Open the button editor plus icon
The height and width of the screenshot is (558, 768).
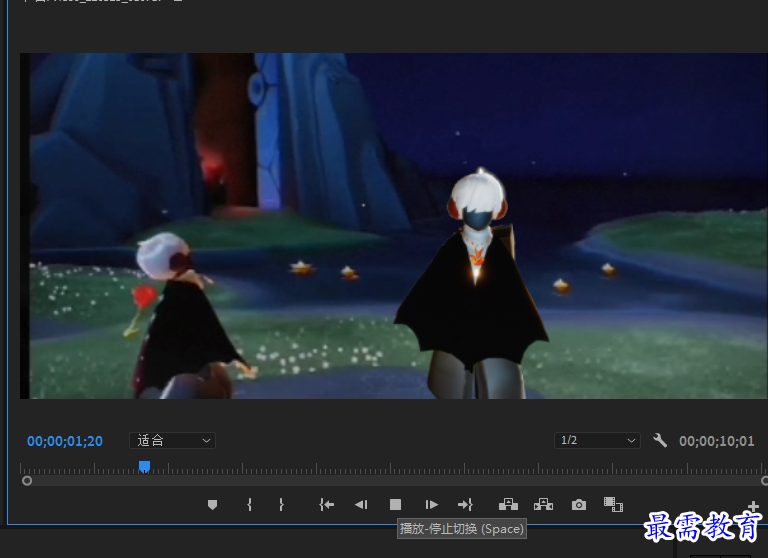(x=753, y=507)
